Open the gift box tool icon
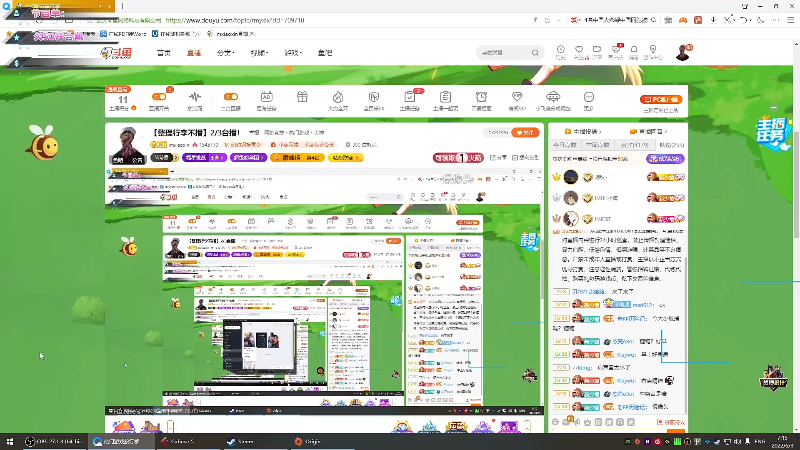The height and width of the screenshot is (450, 800). [302, 97]
